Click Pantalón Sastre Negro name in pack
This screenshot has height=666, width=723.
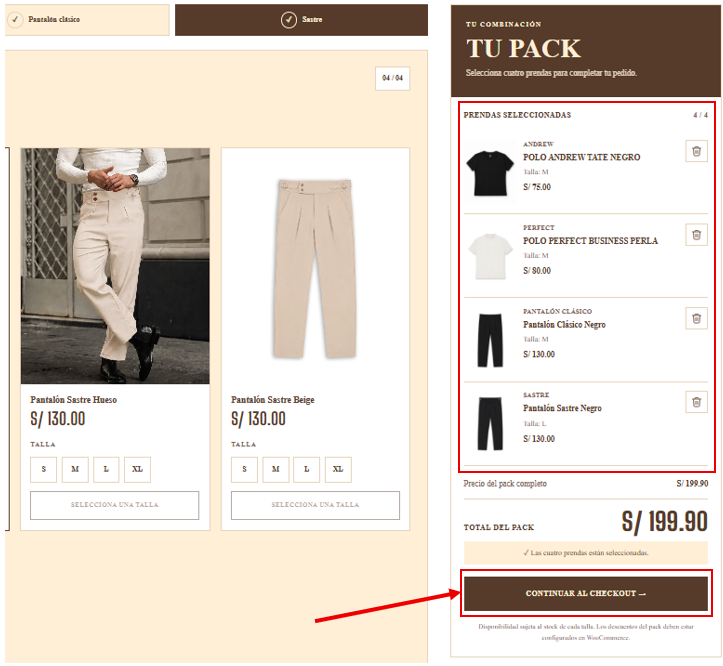(x=562, y=408)
